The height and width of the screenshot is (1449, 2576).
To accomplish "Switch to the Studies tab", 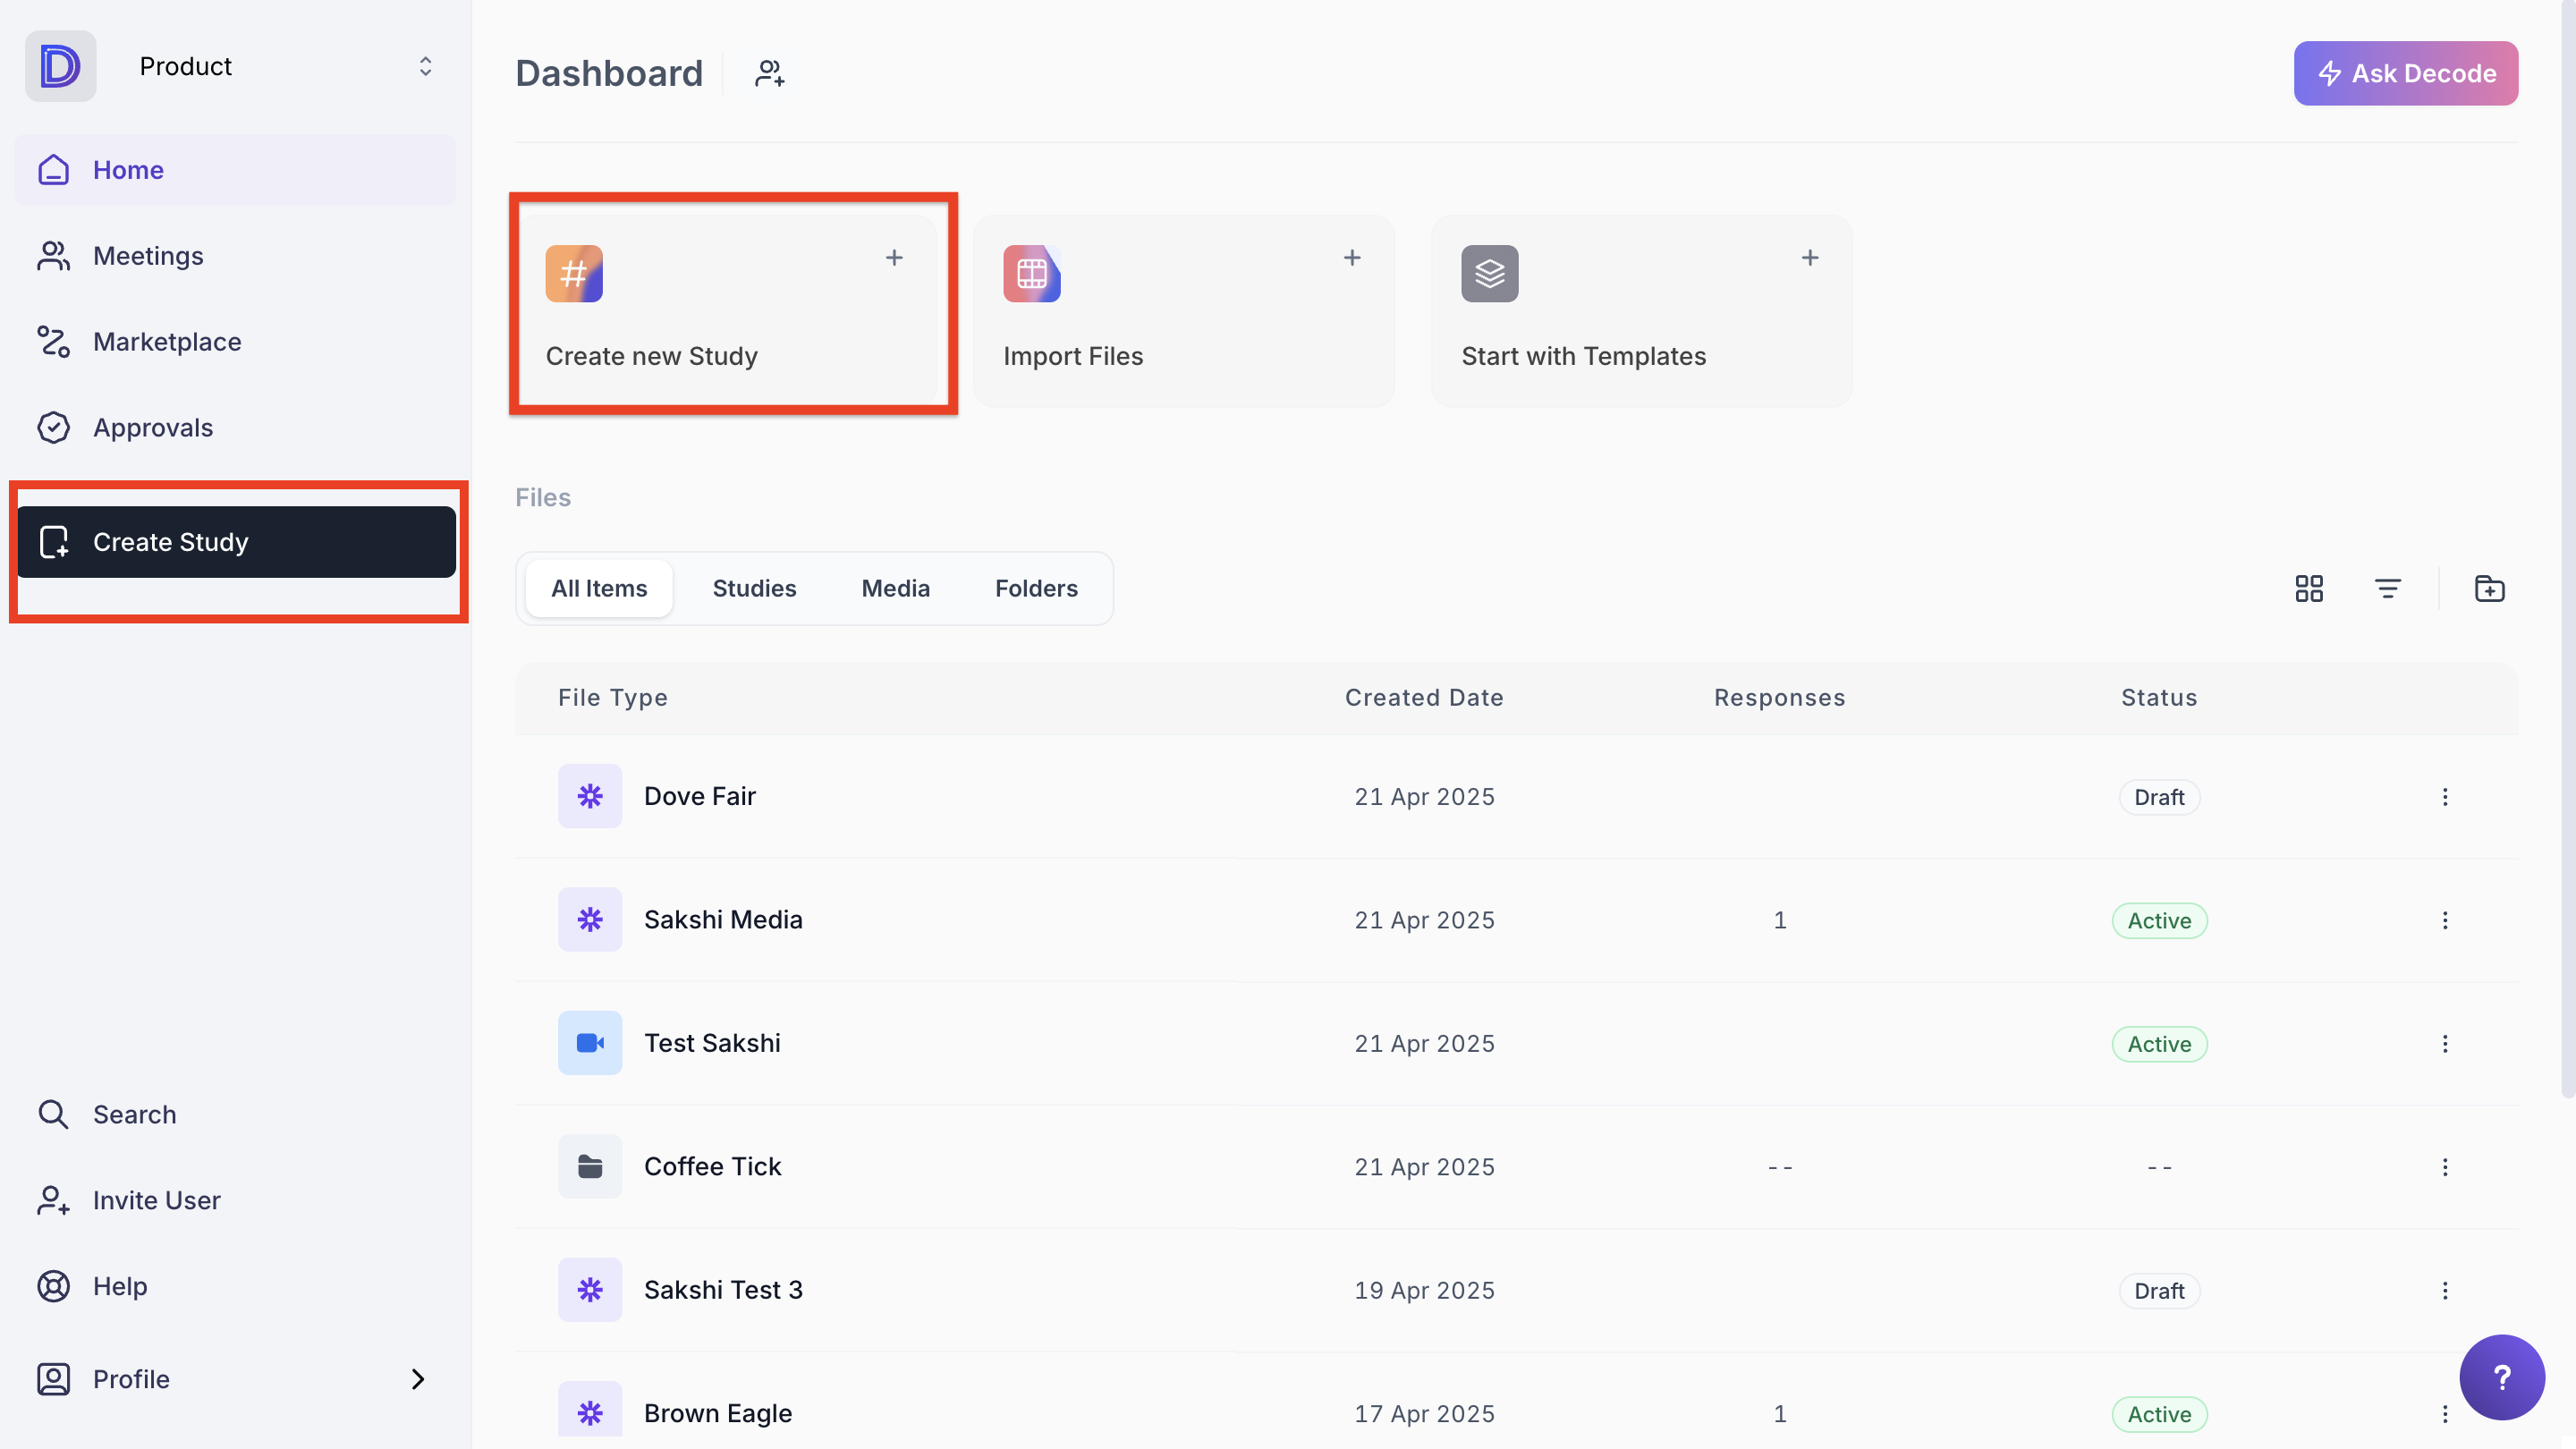I will click(x=754, y=588).
